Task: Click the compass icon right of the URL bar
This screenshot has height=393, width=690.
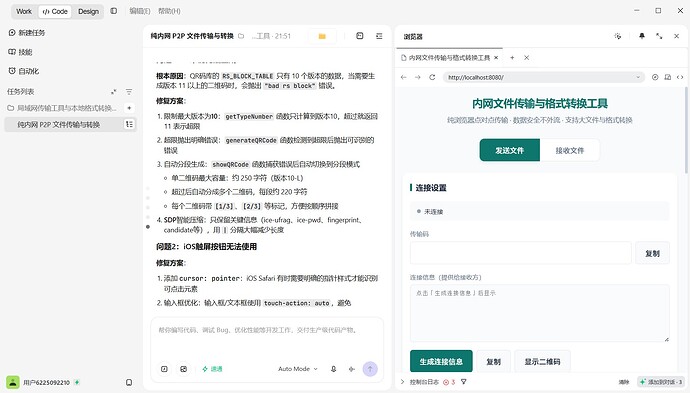Action: [655, 77]
